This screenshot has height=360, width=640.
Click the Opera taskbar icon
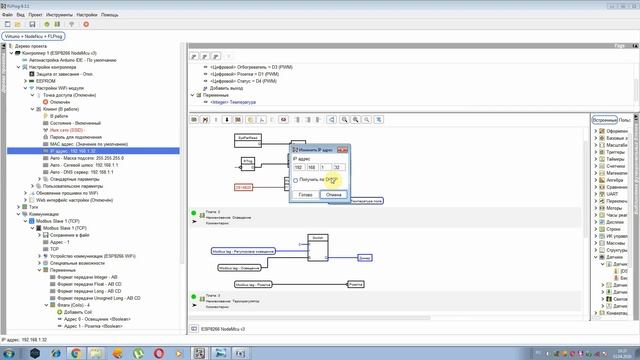(159, 353)
